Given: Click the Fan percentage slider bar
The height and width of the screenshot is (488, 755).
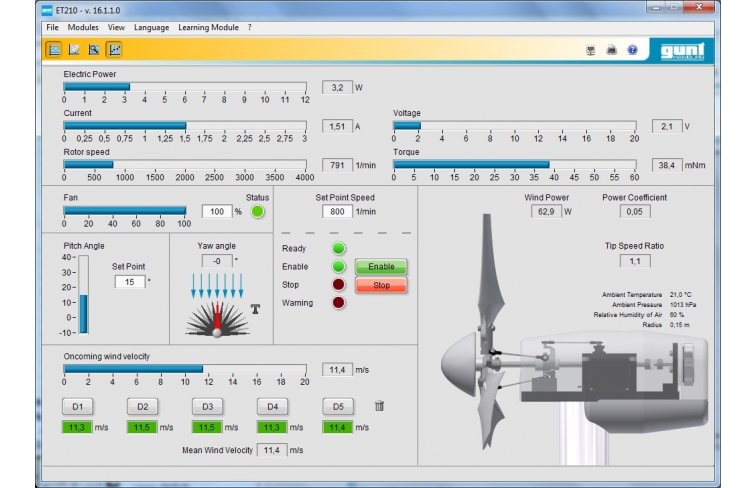Looking at the screenshot, I should (125, 211).
